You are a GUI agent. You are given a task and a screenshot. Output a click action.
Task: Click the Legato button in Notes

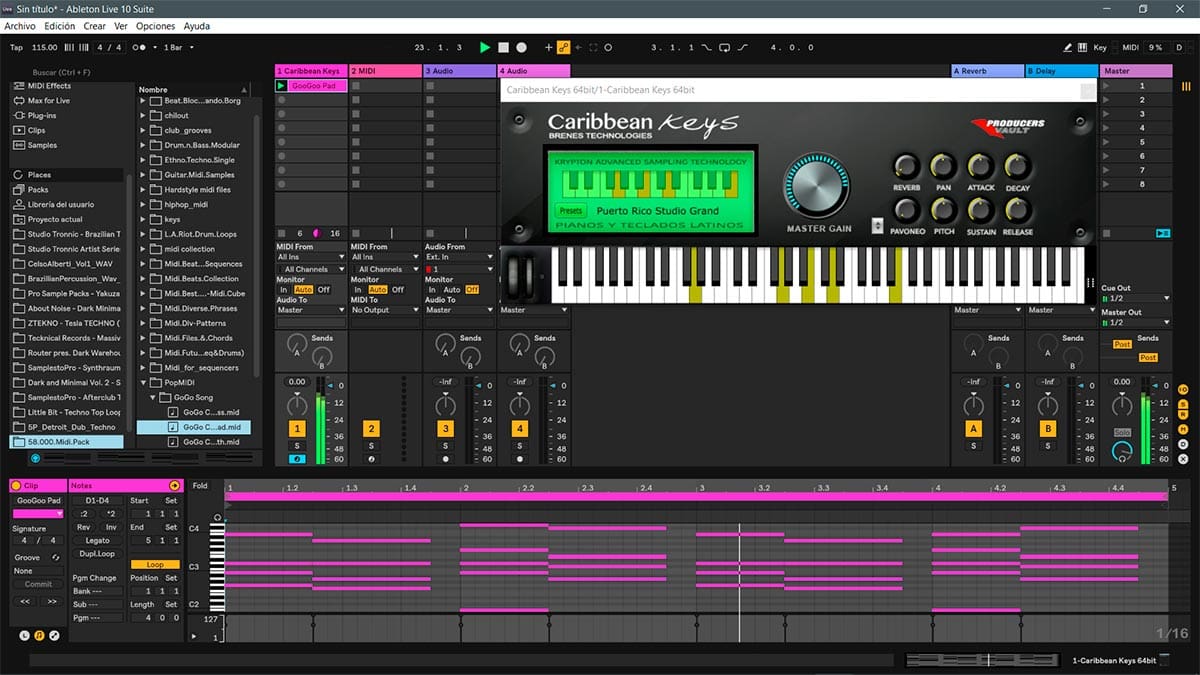pyautogui.click(x=97, y=541)
